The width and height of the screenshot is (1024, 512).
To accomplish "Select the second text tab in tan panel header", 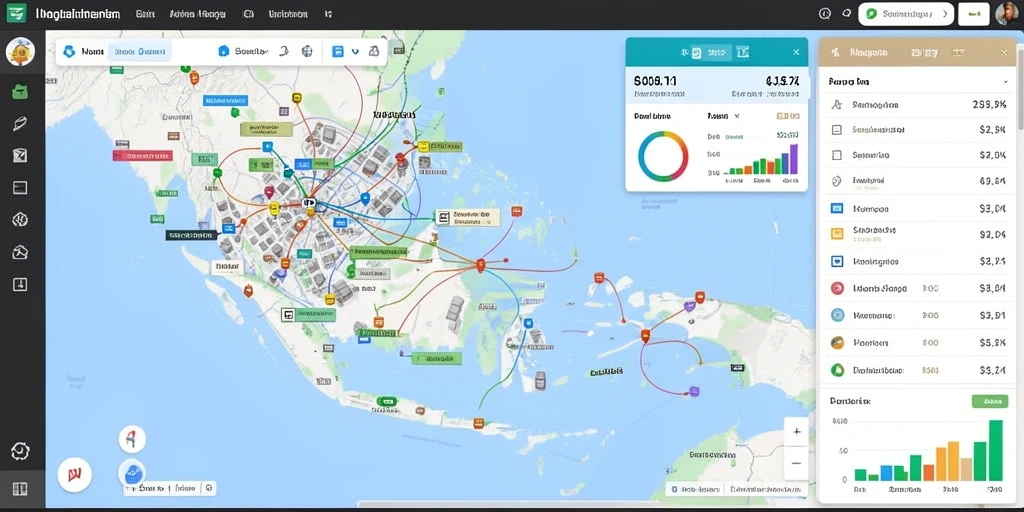I will tap(924, 52).
